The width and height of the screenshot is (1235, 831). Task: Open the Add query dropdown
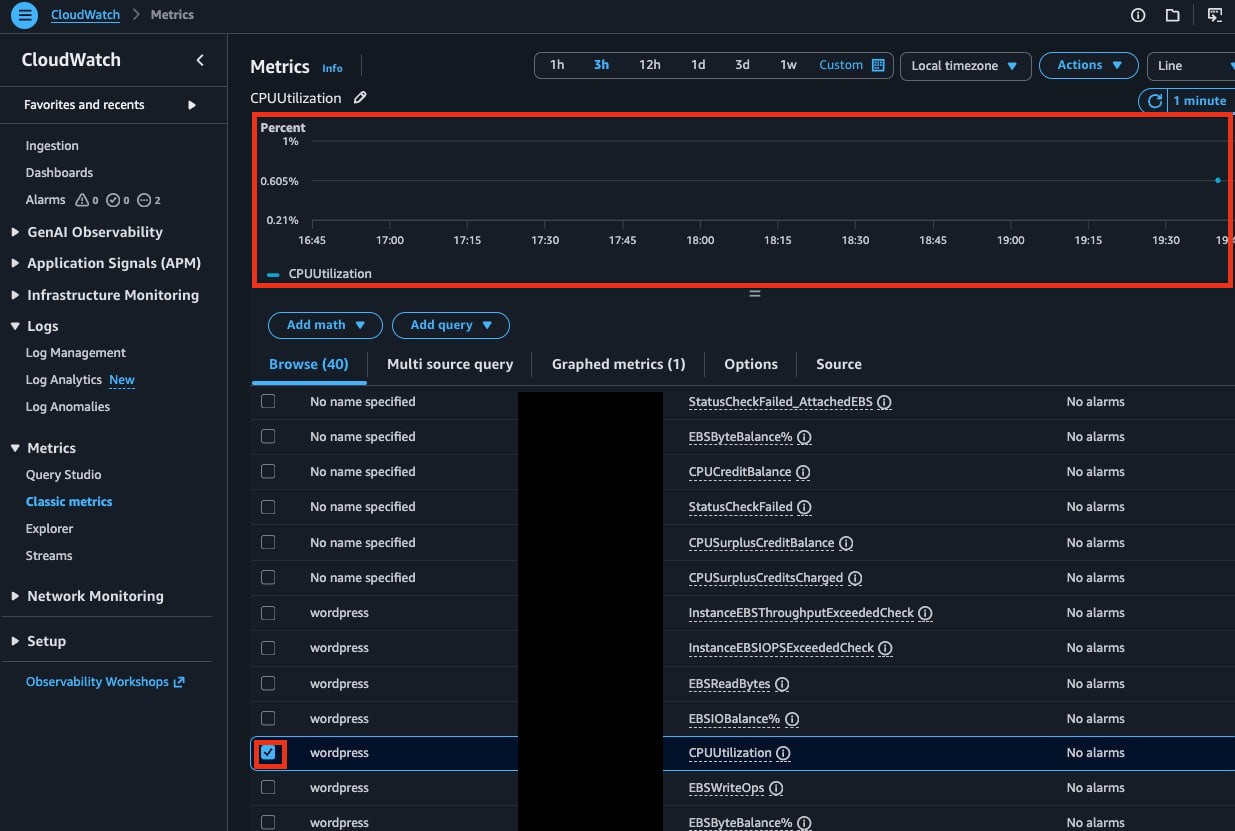tap(451, 325)
